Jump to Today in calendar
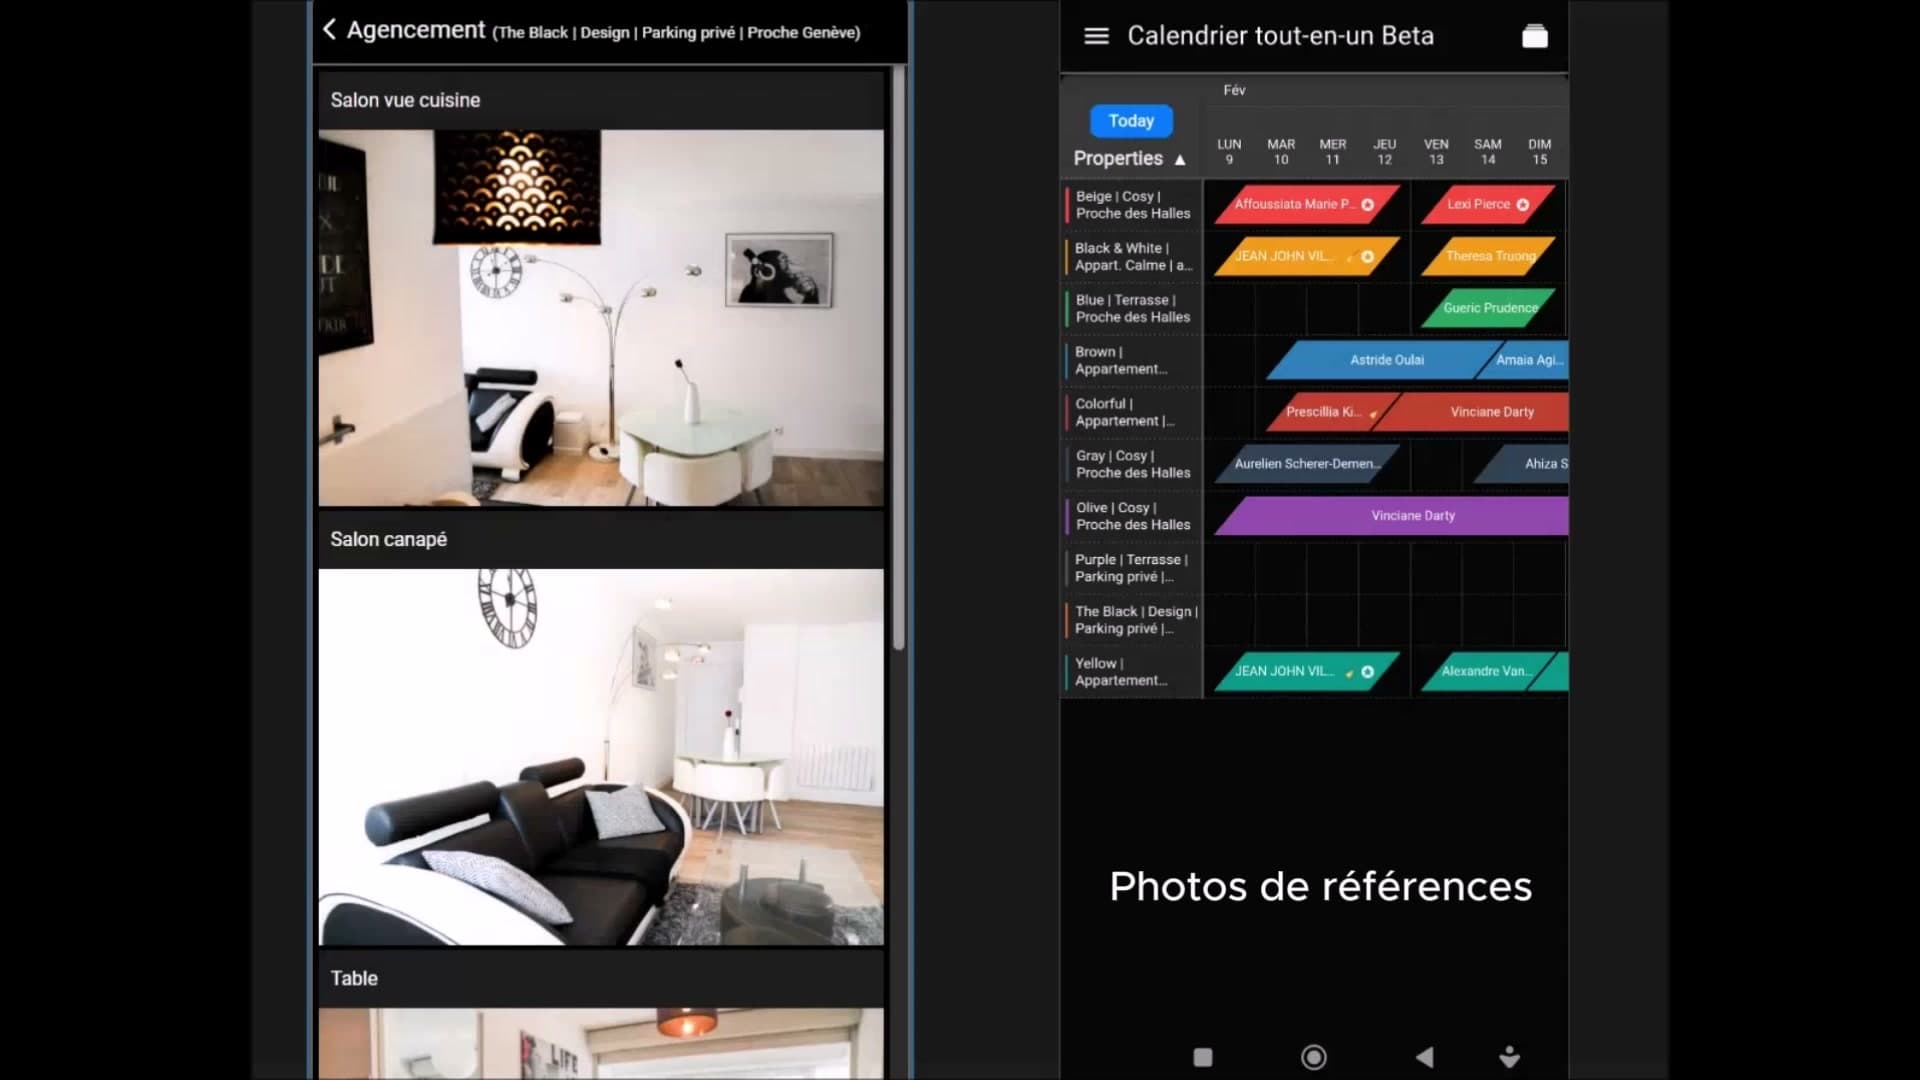The image size is (1920, 1080). (1131, 121)
